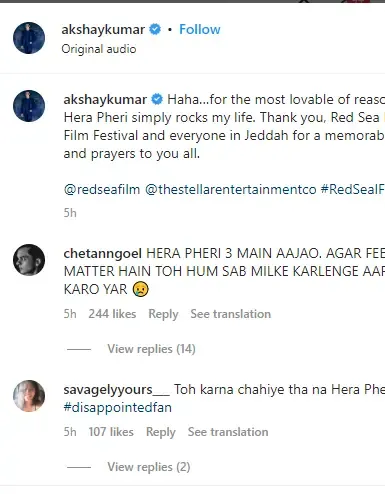Screen dimensions: 385x494
Task: Open akshaykumar avatar beside the caption
Action: (x=29, y=106)
